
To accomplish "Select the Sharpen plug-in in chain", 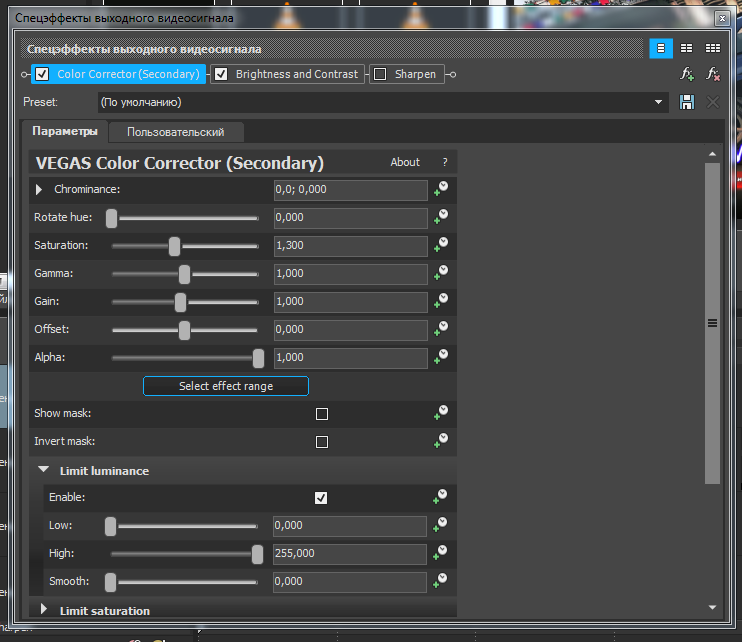I will click(415, 74).
